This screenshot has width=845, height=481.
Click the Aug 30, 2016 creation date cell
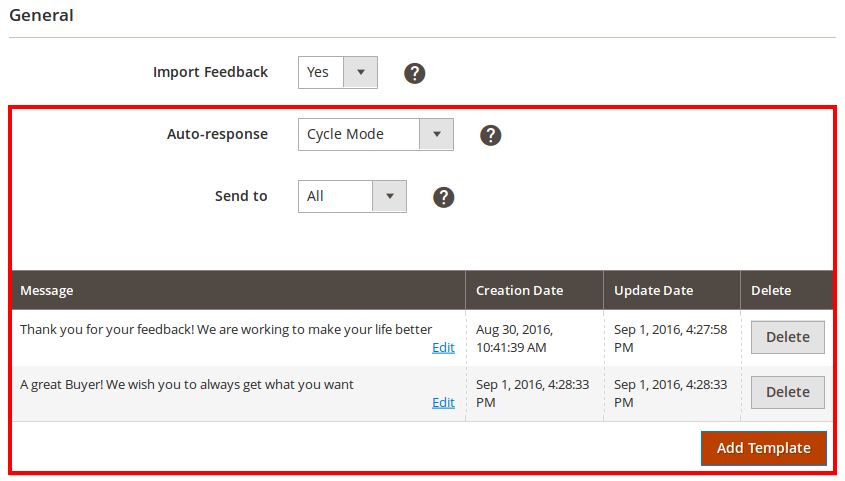coord(514,338)
